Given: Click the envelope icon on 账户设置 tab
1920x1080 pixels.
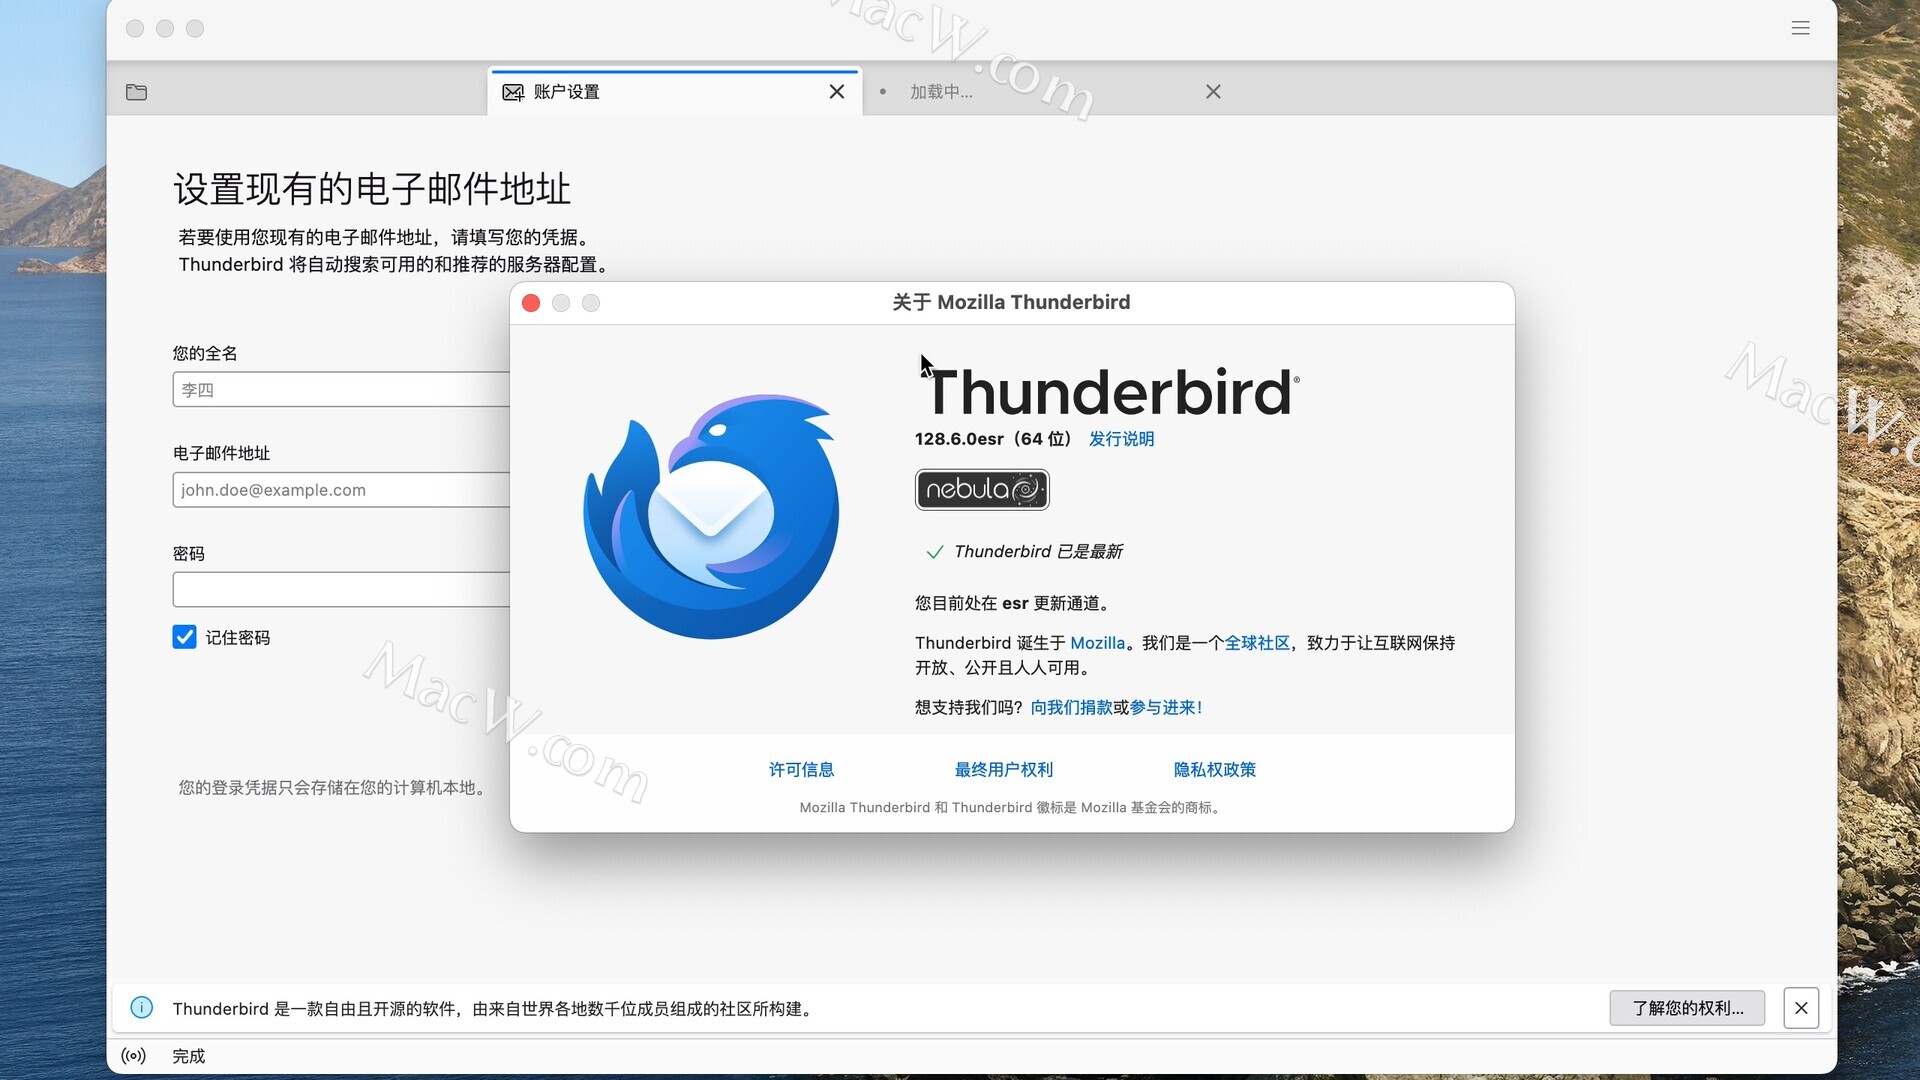Looking at the screenshot, I should pos(513,92).
